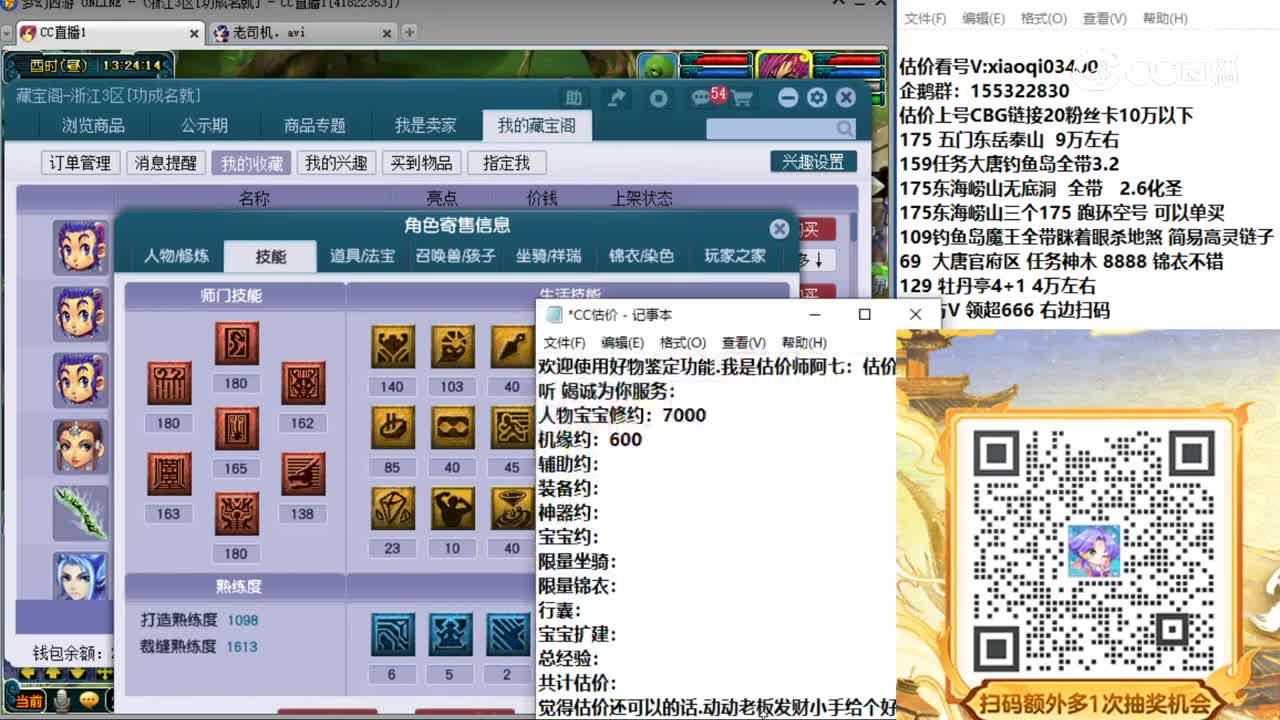Viewport: 1280px width, 720px height.
Task: Open the 兴趣设置 button
Action: [813, 162]
